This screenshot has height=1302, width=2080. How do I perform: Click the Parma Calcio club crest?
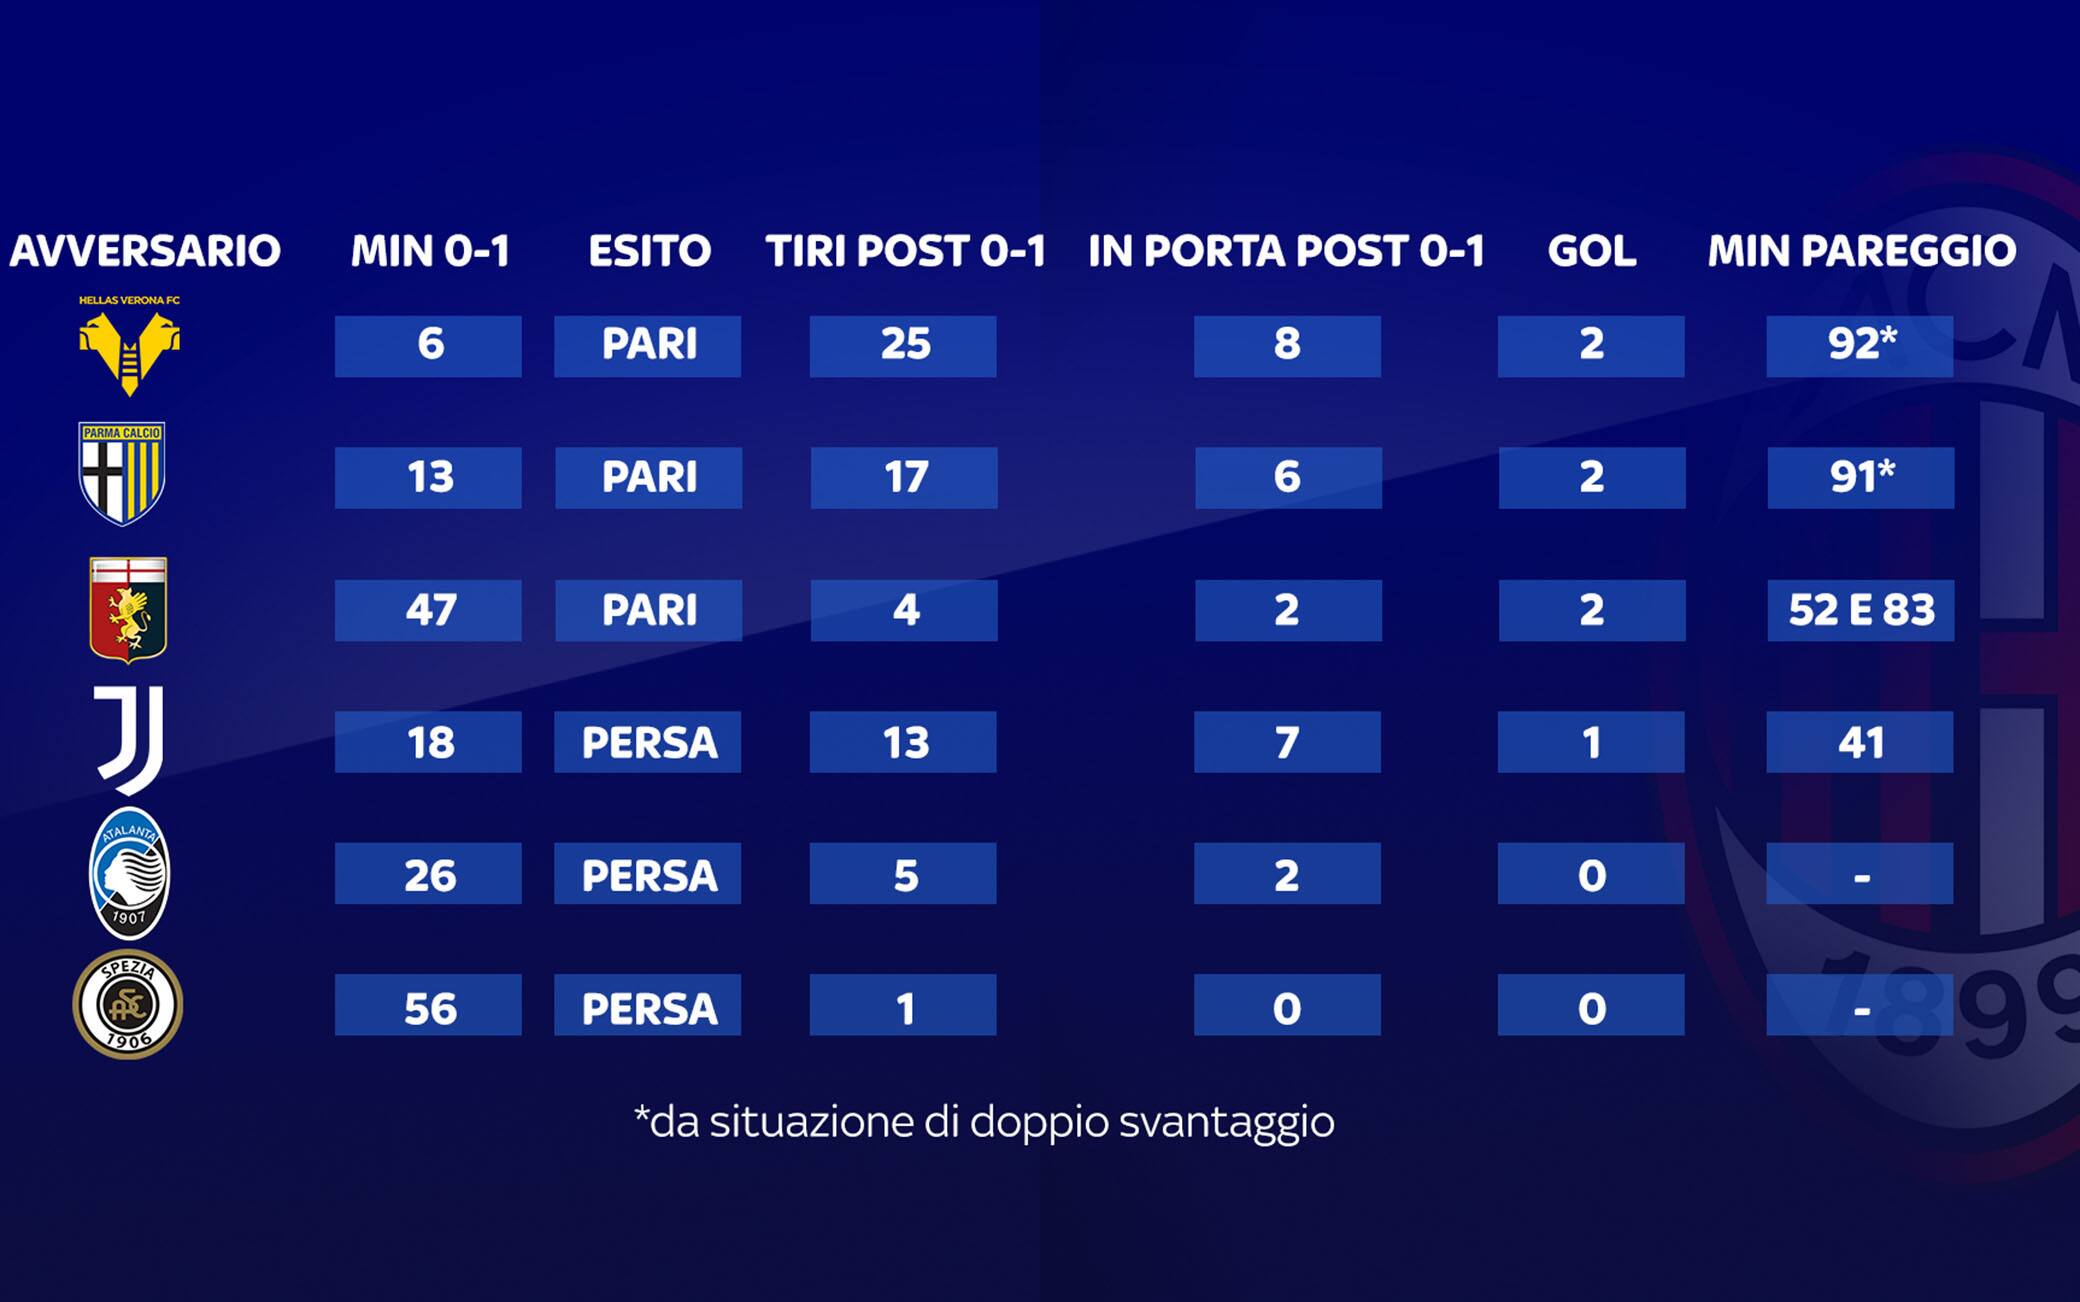coord(122,474)
